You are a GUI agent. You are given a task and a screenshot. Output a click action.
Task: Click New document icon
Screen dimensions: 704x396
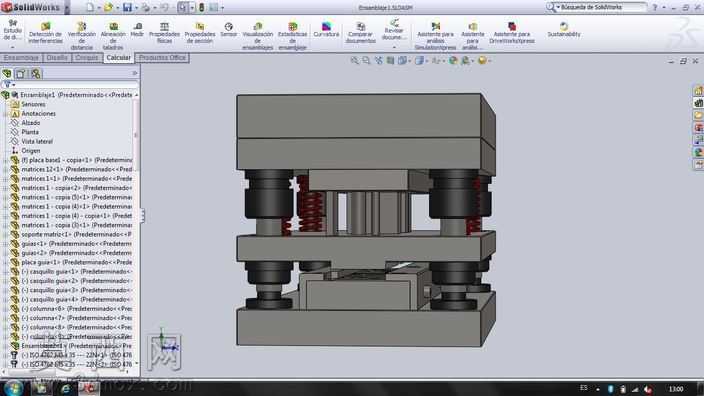pos(90,8)
